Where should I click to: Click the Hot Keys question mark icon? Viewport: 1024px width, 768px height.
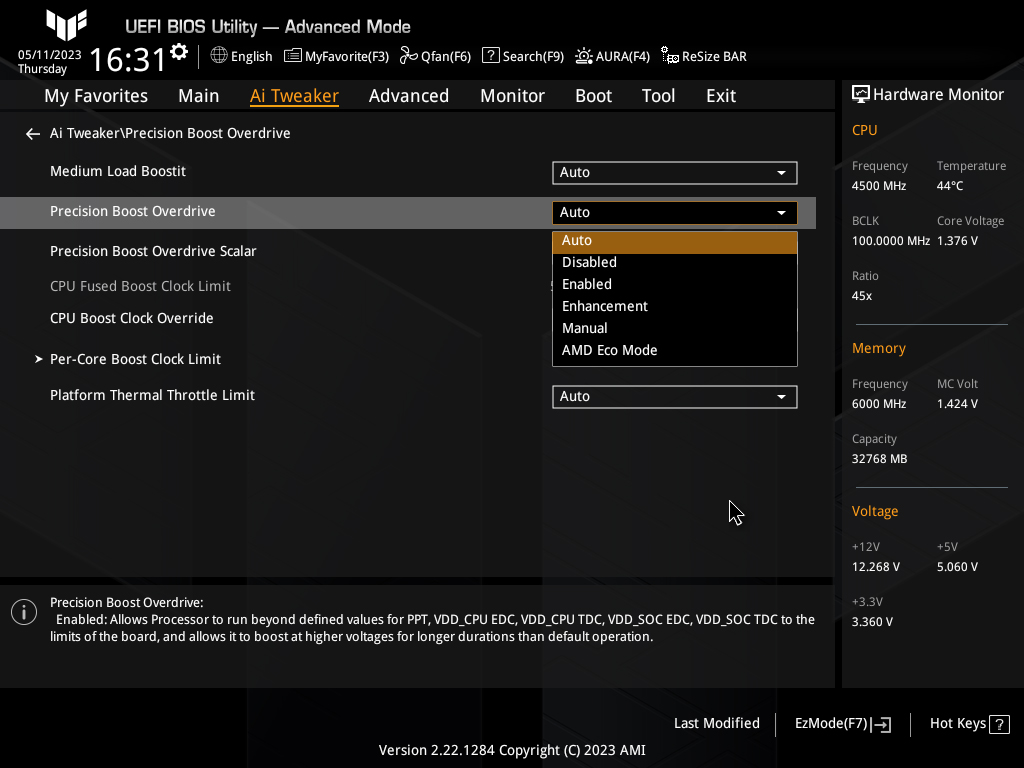pos(999,724)
